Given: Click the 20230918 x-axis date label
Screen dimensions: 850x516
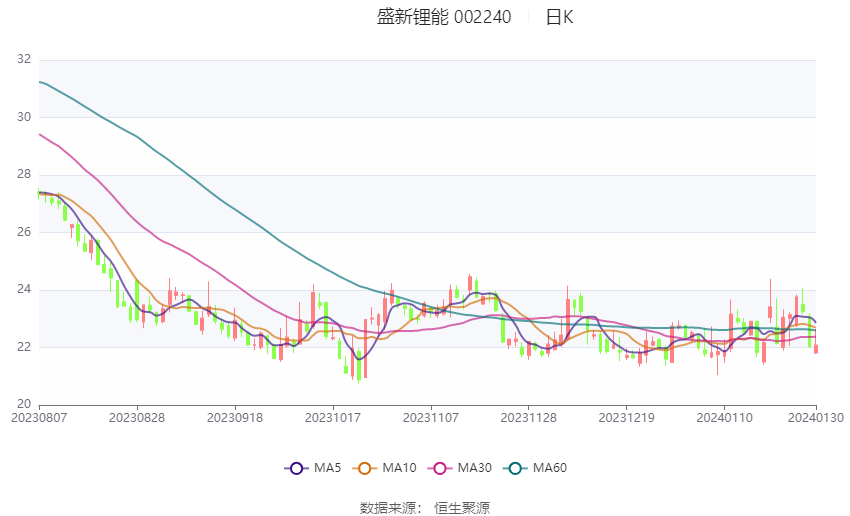Looking at the screenshot, I should 235,418.
